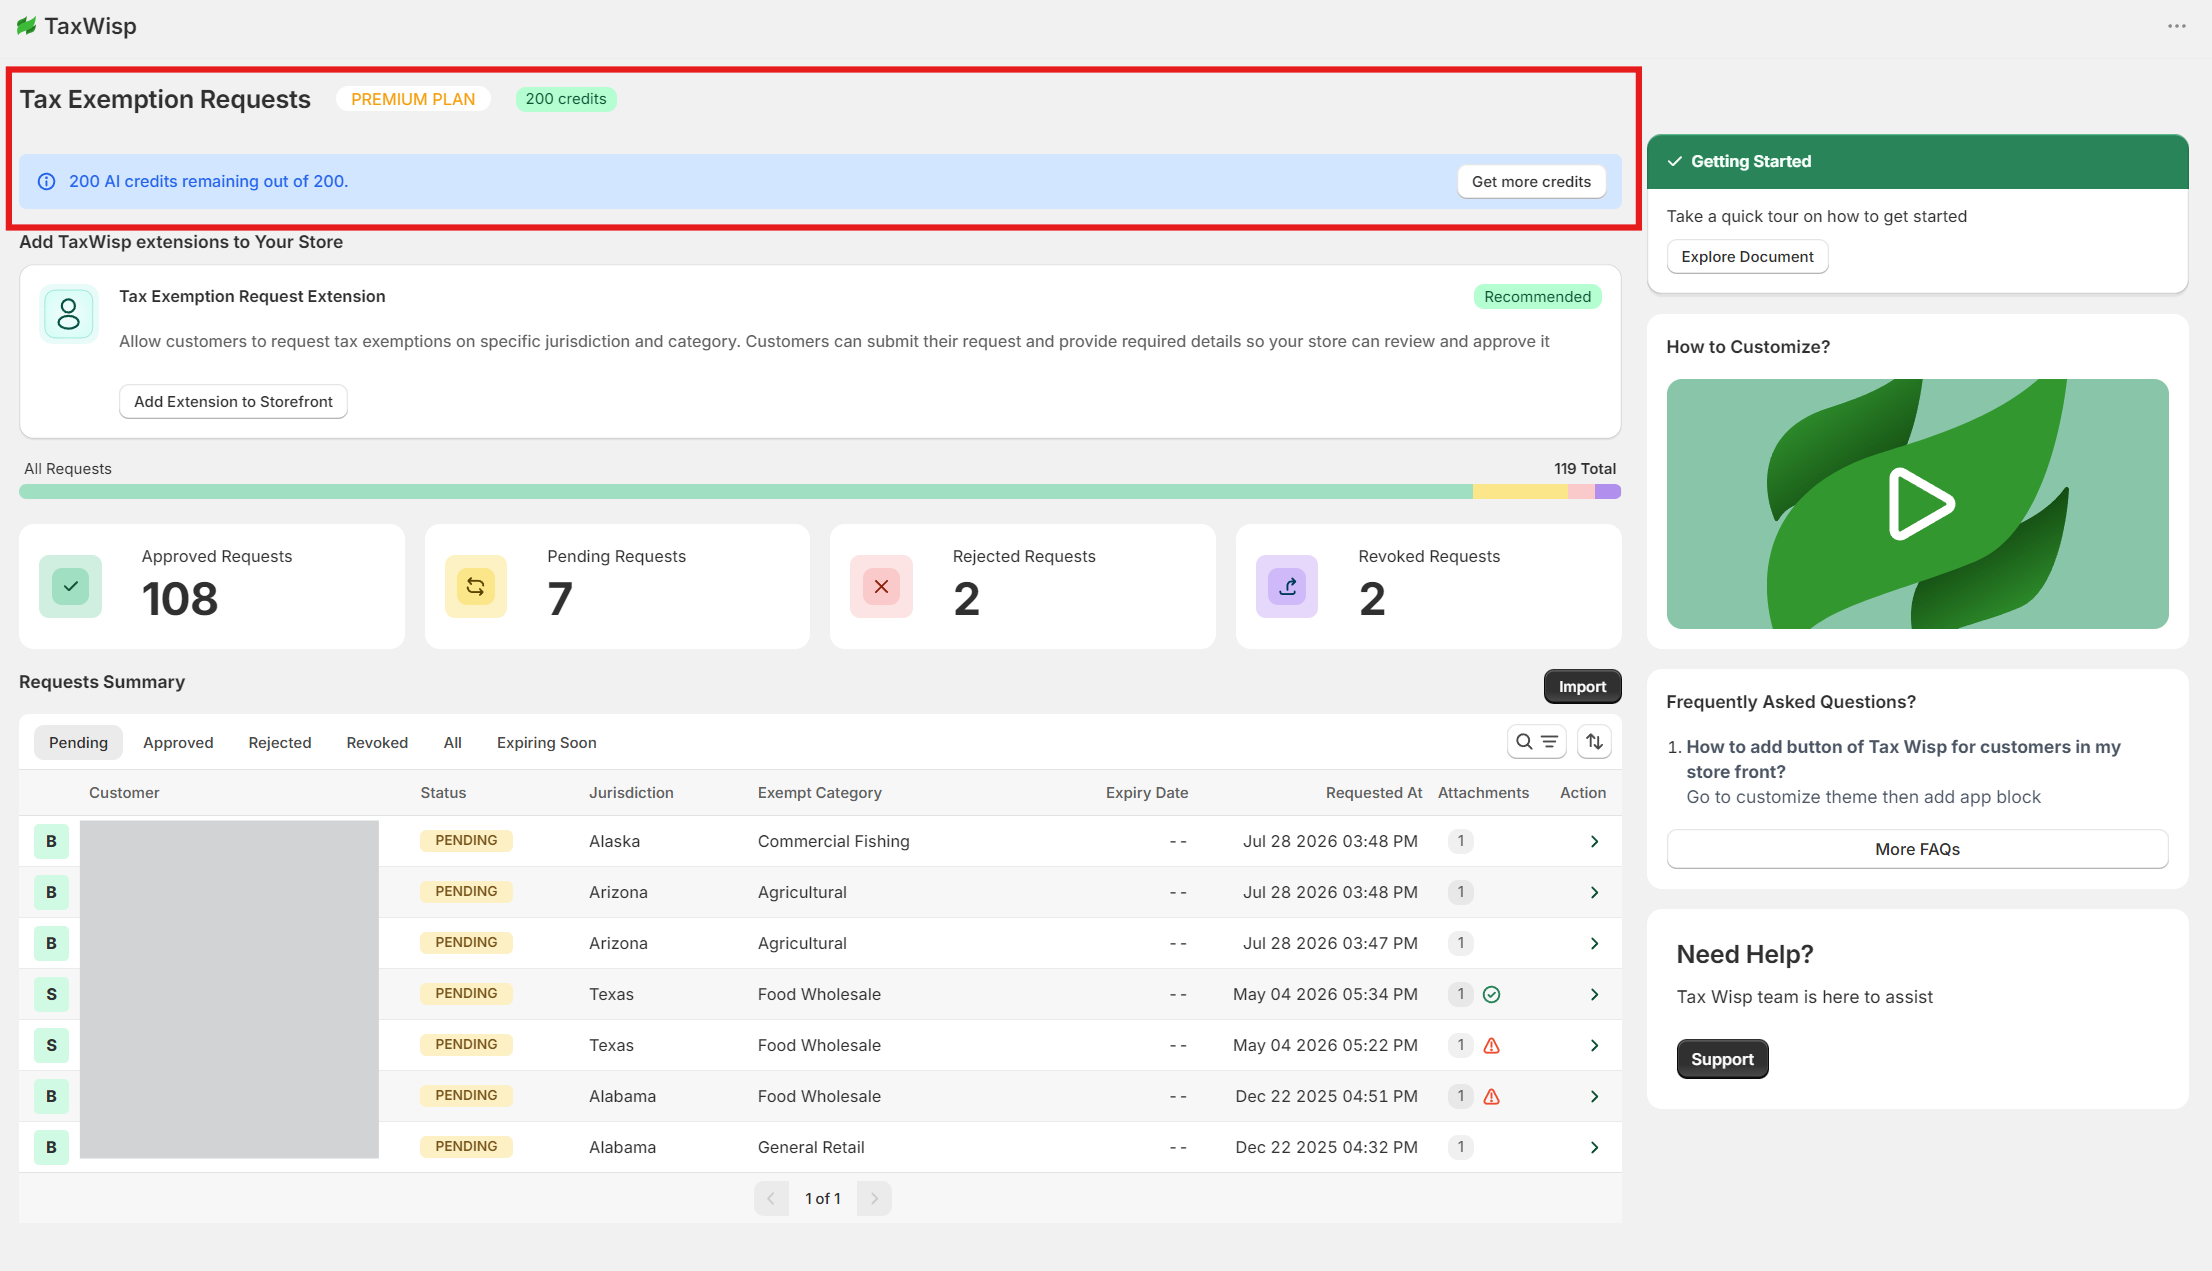Go to next page of requests
Viewport: 2212px width, 1271px height.
point(874,1199)
